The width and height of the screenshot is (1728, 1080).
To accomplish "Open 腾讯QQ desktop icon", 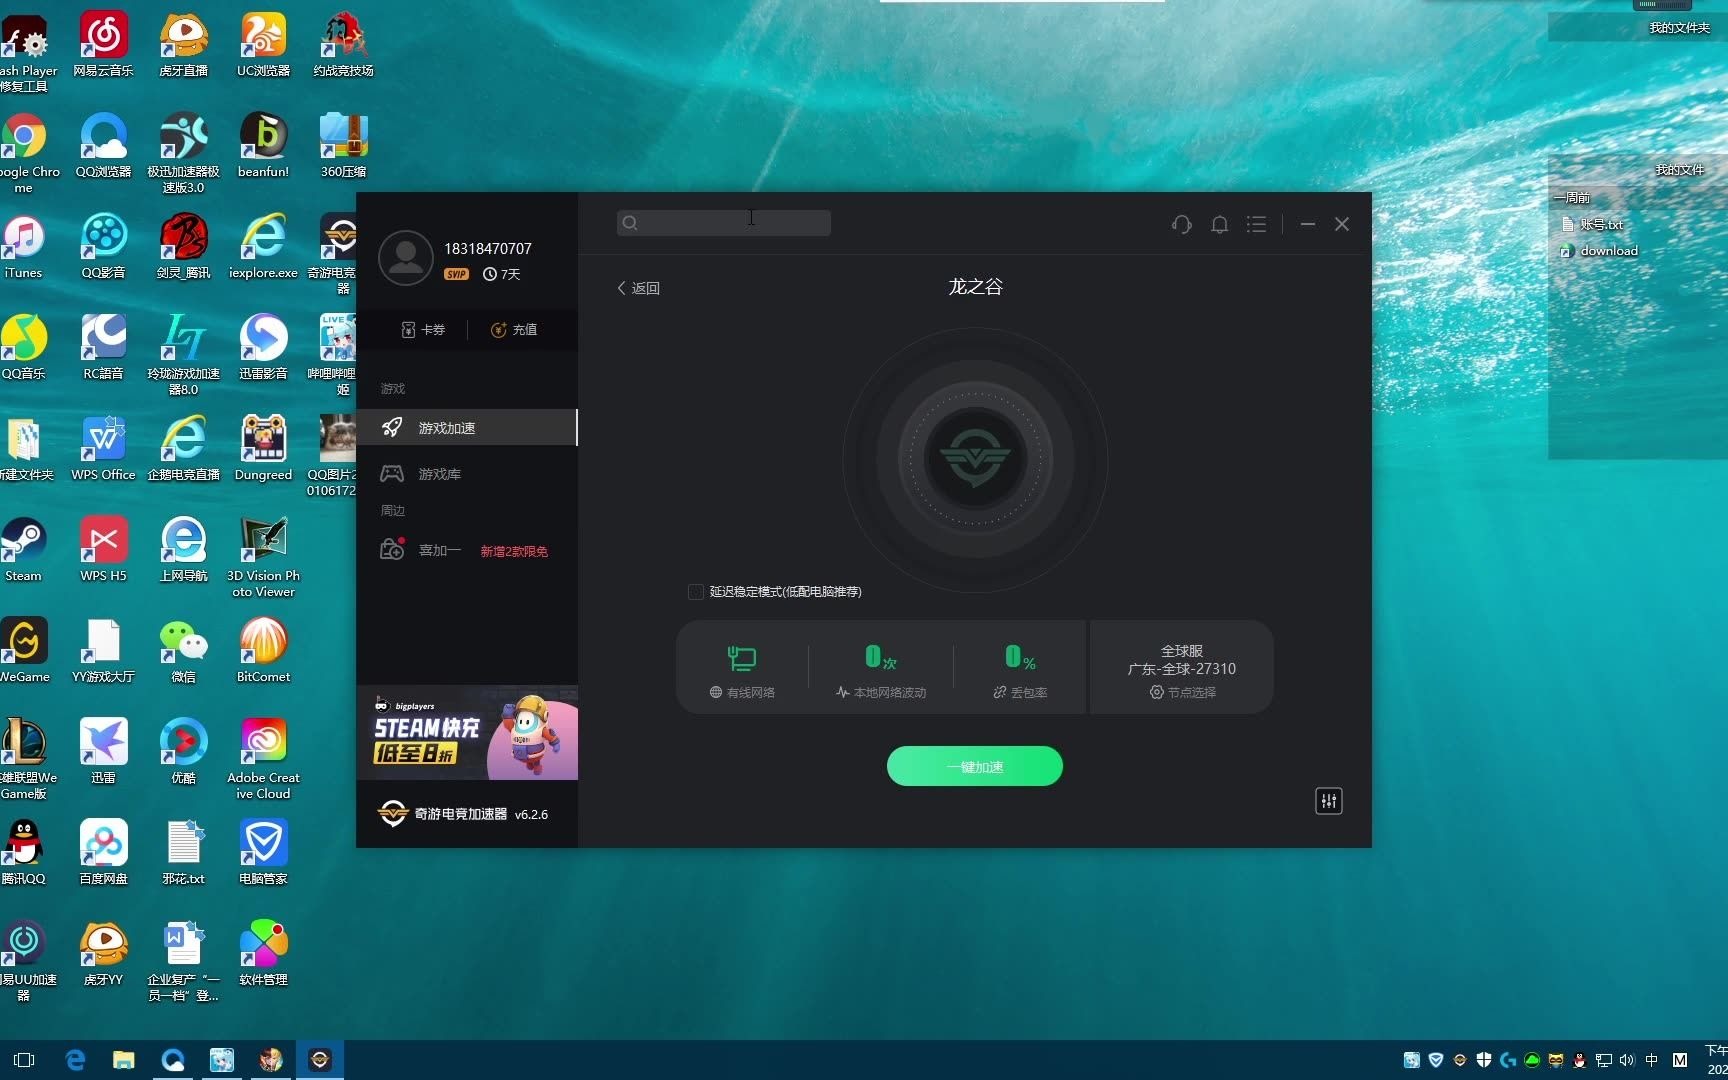I will click(23, 853).
